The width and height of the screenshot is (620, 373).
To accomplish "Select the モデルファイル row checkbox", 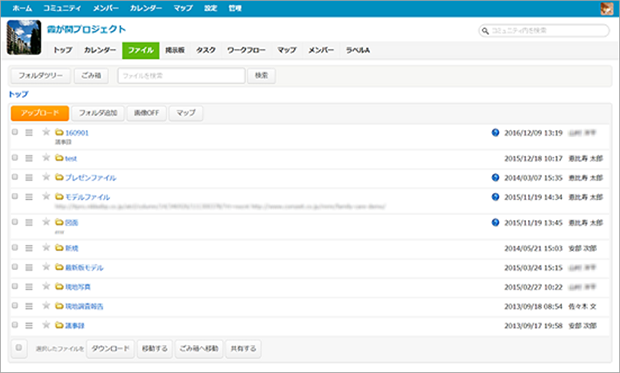I will 15,196.
